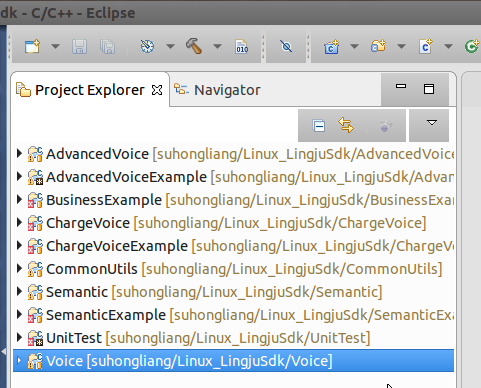
Task: Open the dropdown beside the hammer icon
Action: (x=217, y=46)
